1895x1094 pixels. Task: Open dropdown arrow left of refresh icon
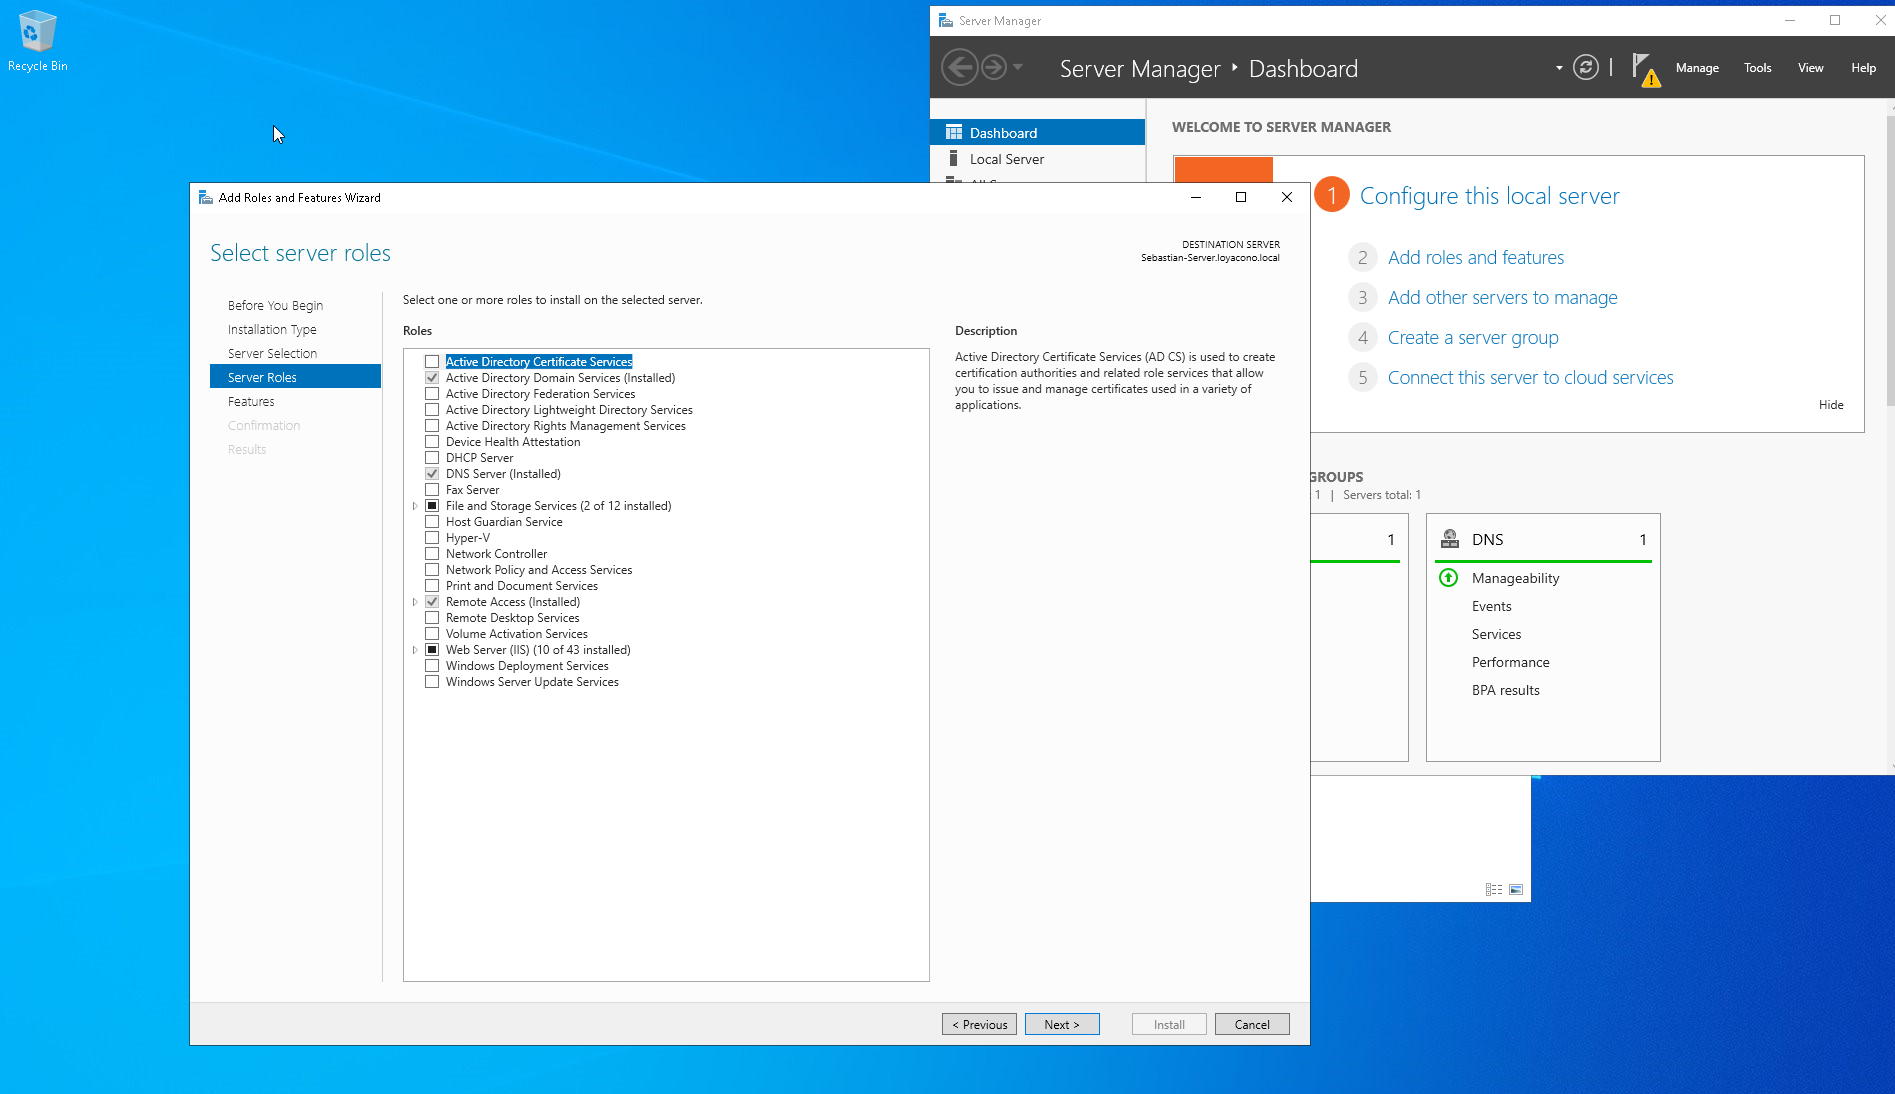tap(1559, 68)
